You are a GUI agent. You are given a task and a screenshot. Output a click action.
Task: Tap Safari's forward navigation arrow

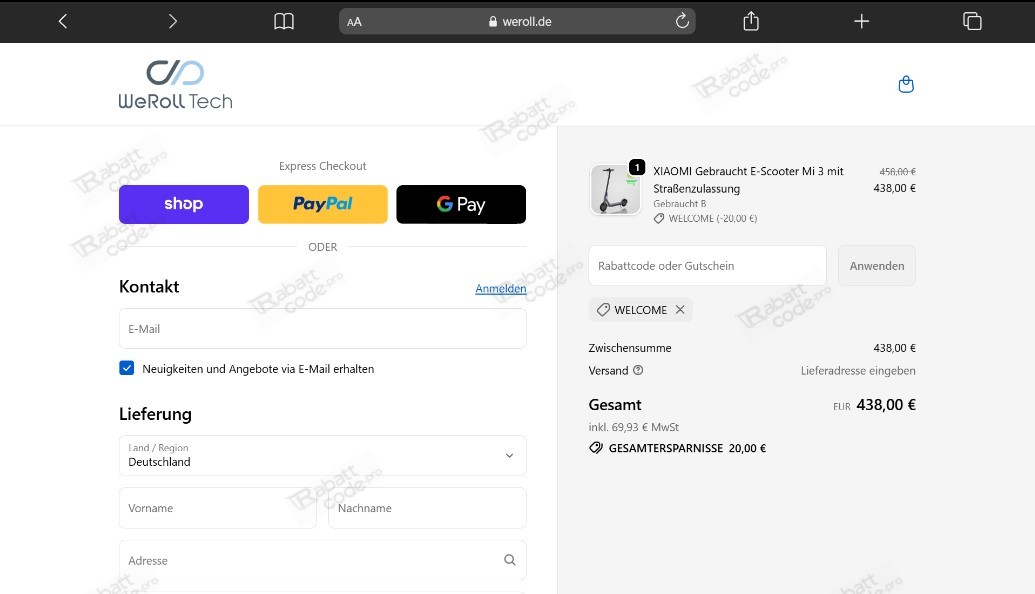(x=172, y=21)
